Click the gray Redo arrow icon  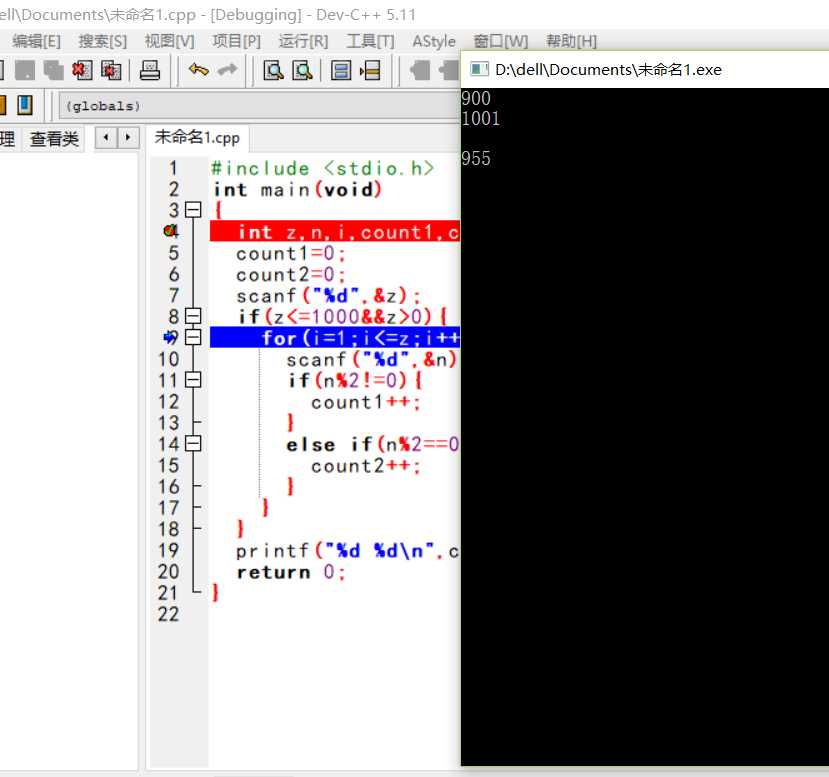point(227,70)
